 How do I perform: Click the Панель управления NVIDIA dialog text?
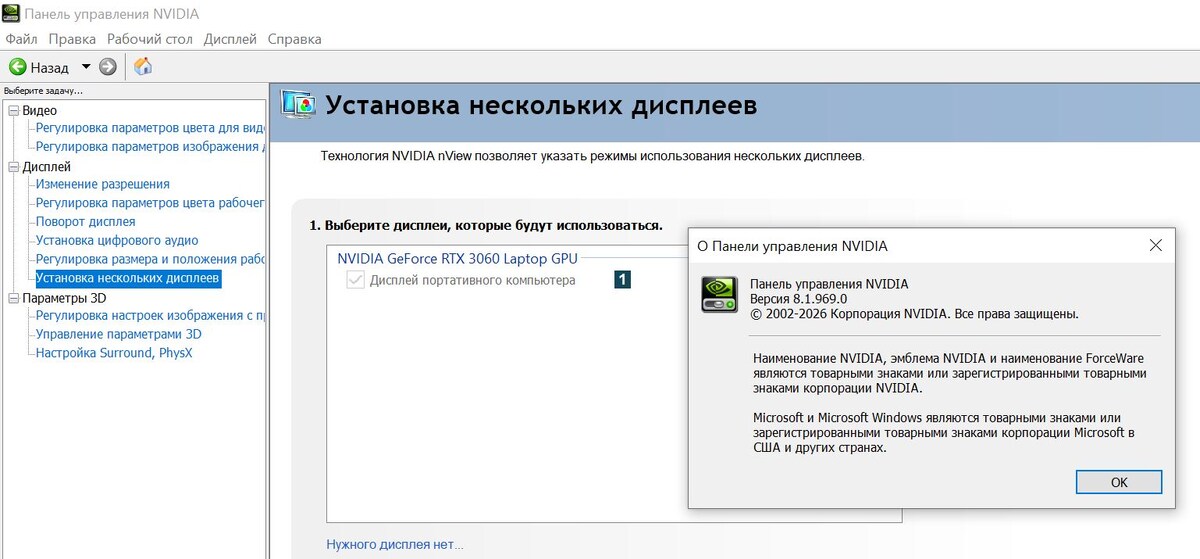click(x=829, y=284)
